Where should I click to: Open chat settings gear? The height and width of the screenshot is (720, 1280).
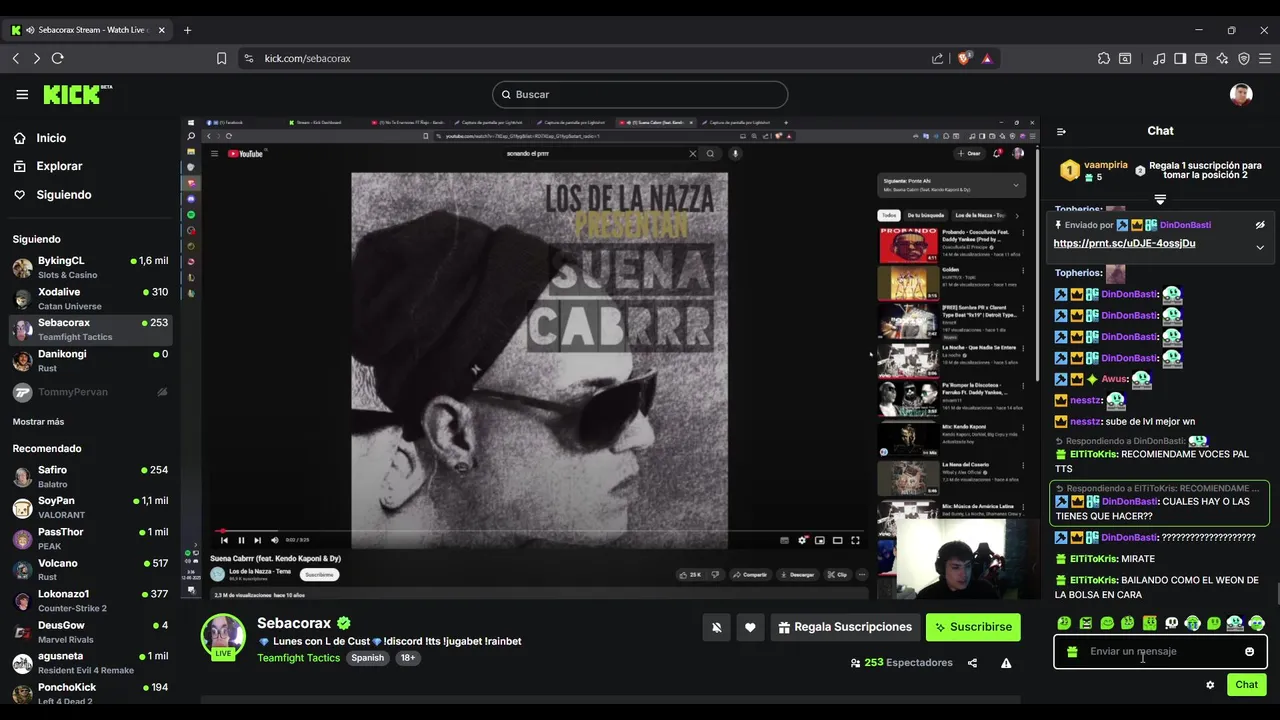[1210, 685]
